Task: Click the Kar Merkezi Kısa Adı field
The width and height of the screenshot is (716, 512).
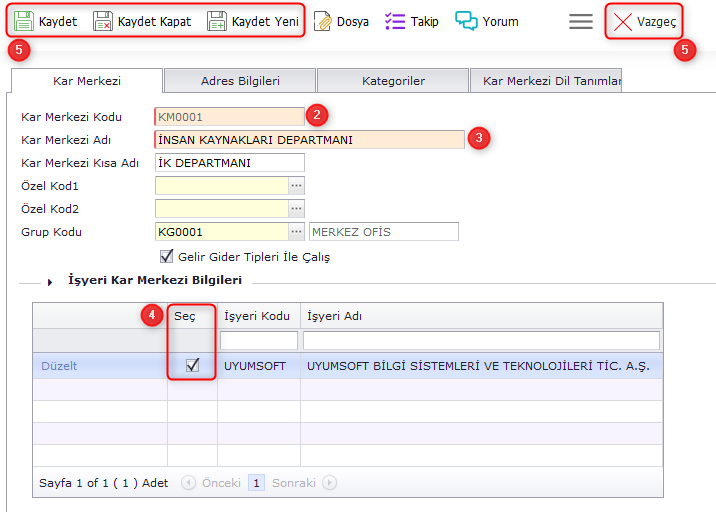Action: pyautogui.click(x=229, y=163)
